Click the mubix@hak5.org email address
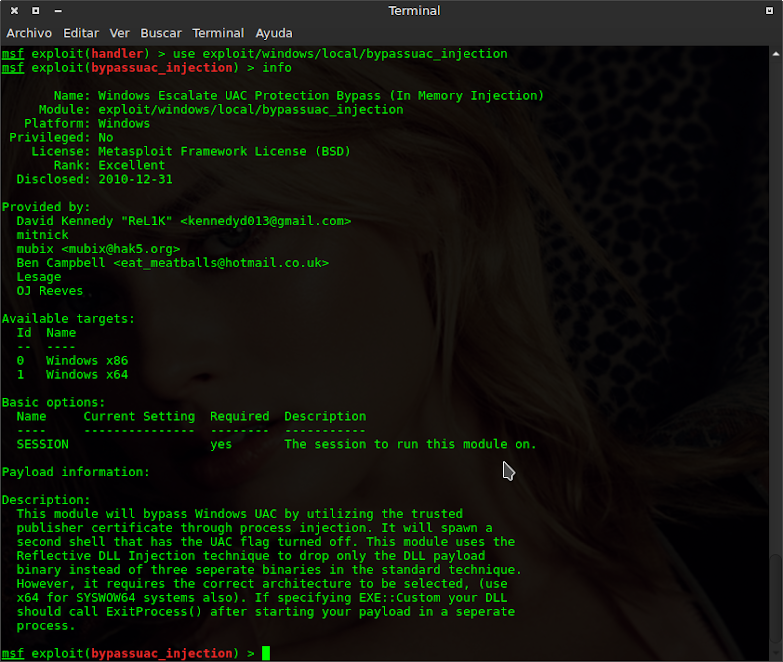 [120, 249]
